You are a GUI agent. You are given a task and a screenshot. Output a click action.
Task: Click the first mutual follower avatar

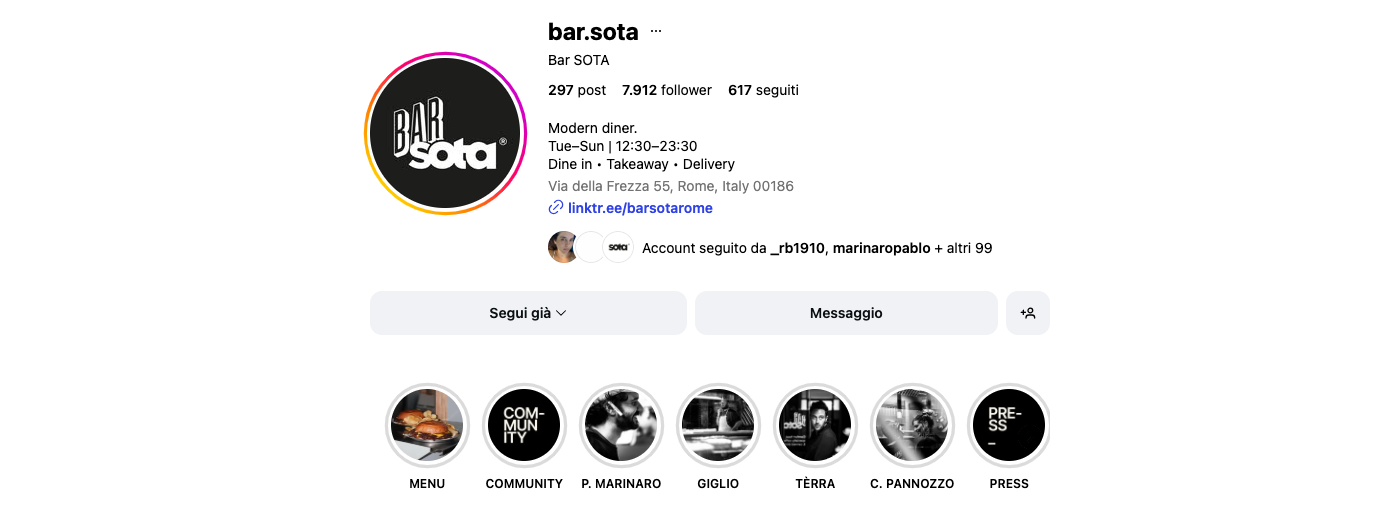563,247
